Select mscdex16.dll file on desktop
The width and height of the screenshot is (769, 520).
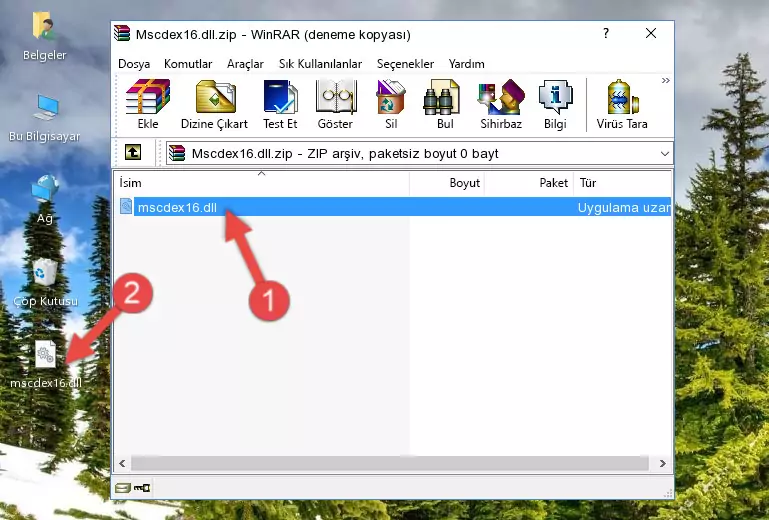coord(46,364)
